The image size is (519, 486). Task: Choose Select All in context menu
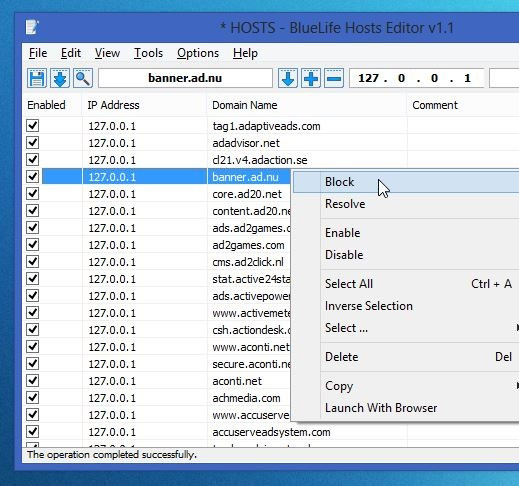tap(406, 284)
